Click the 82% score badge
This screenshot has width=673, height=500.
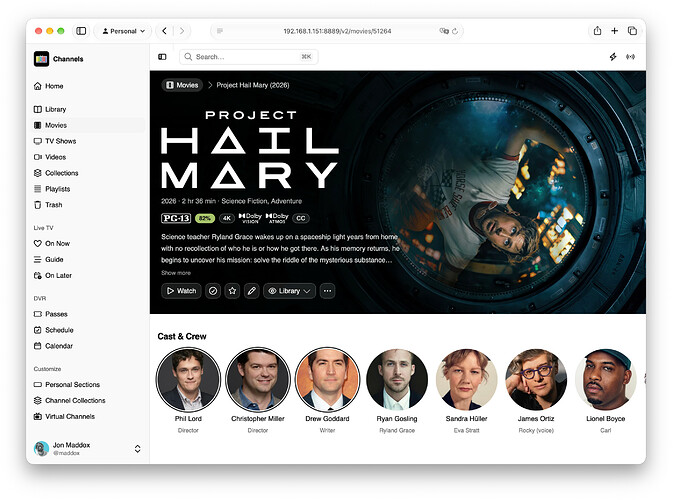[x=205, y=218]
